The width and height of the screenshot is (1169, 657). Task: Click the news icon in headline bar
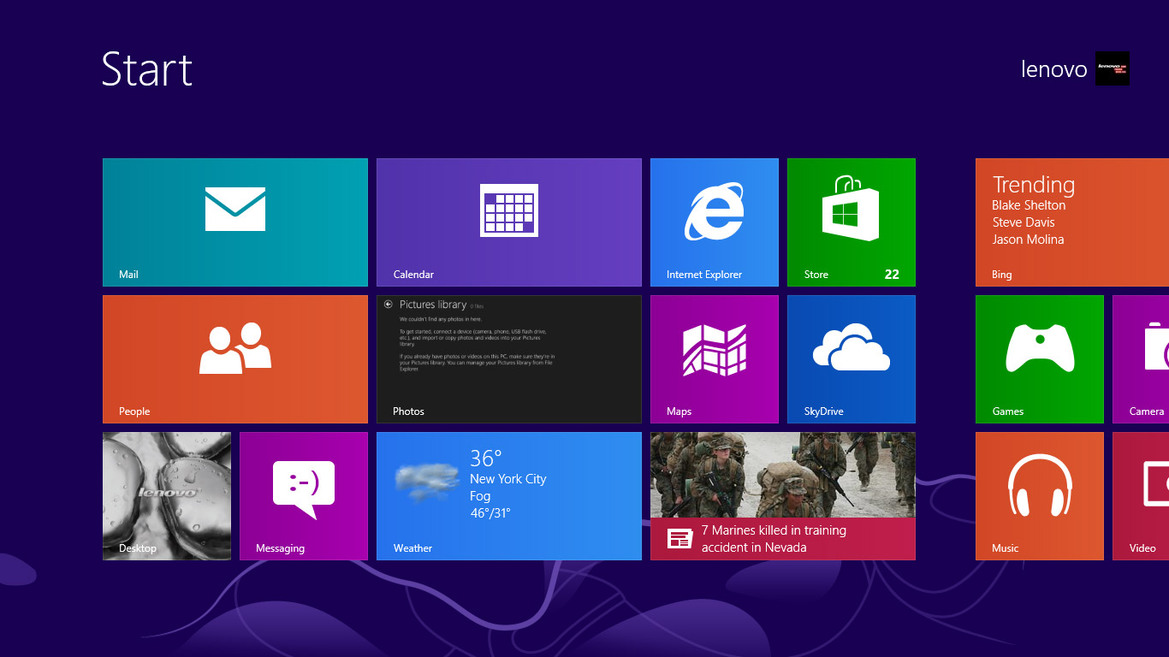click(679, 538)
